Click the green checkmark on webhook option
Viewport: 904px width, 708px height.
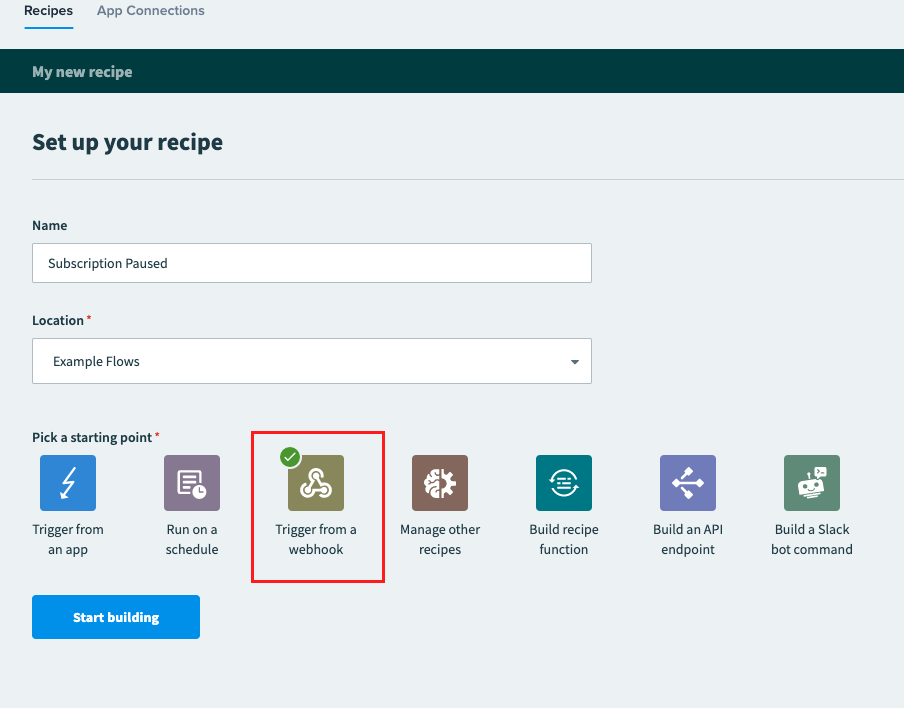[290, 457]
